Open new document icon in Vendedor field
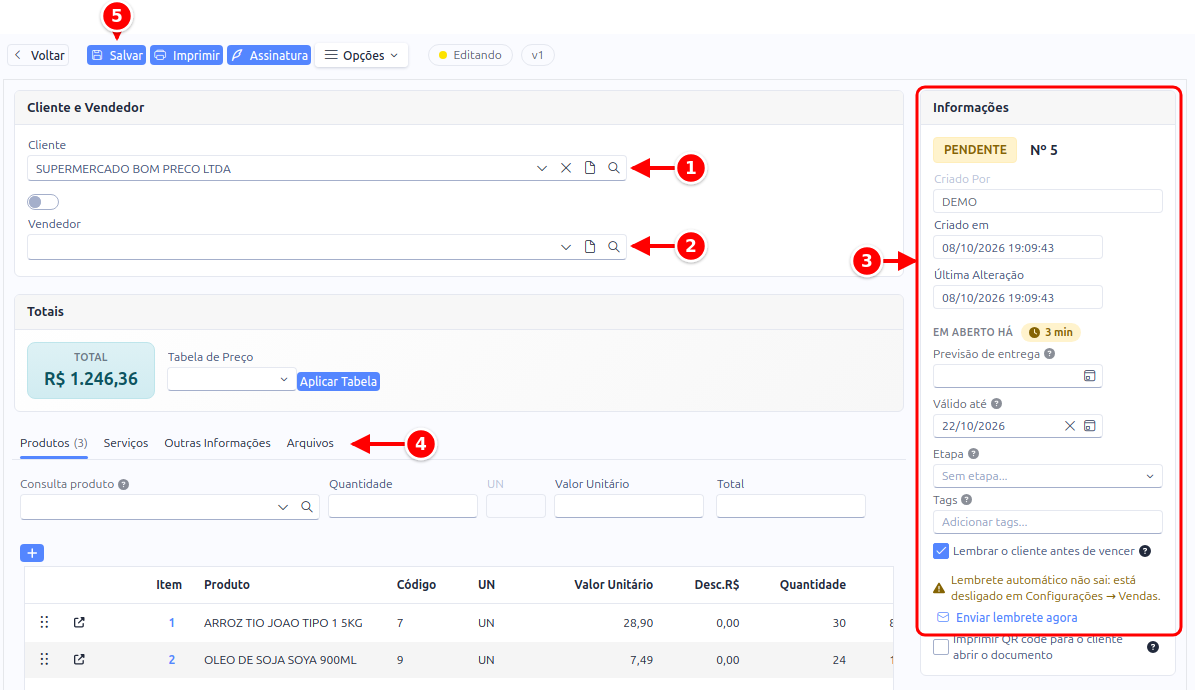The image size is (1195, 690). click(590, 246)
